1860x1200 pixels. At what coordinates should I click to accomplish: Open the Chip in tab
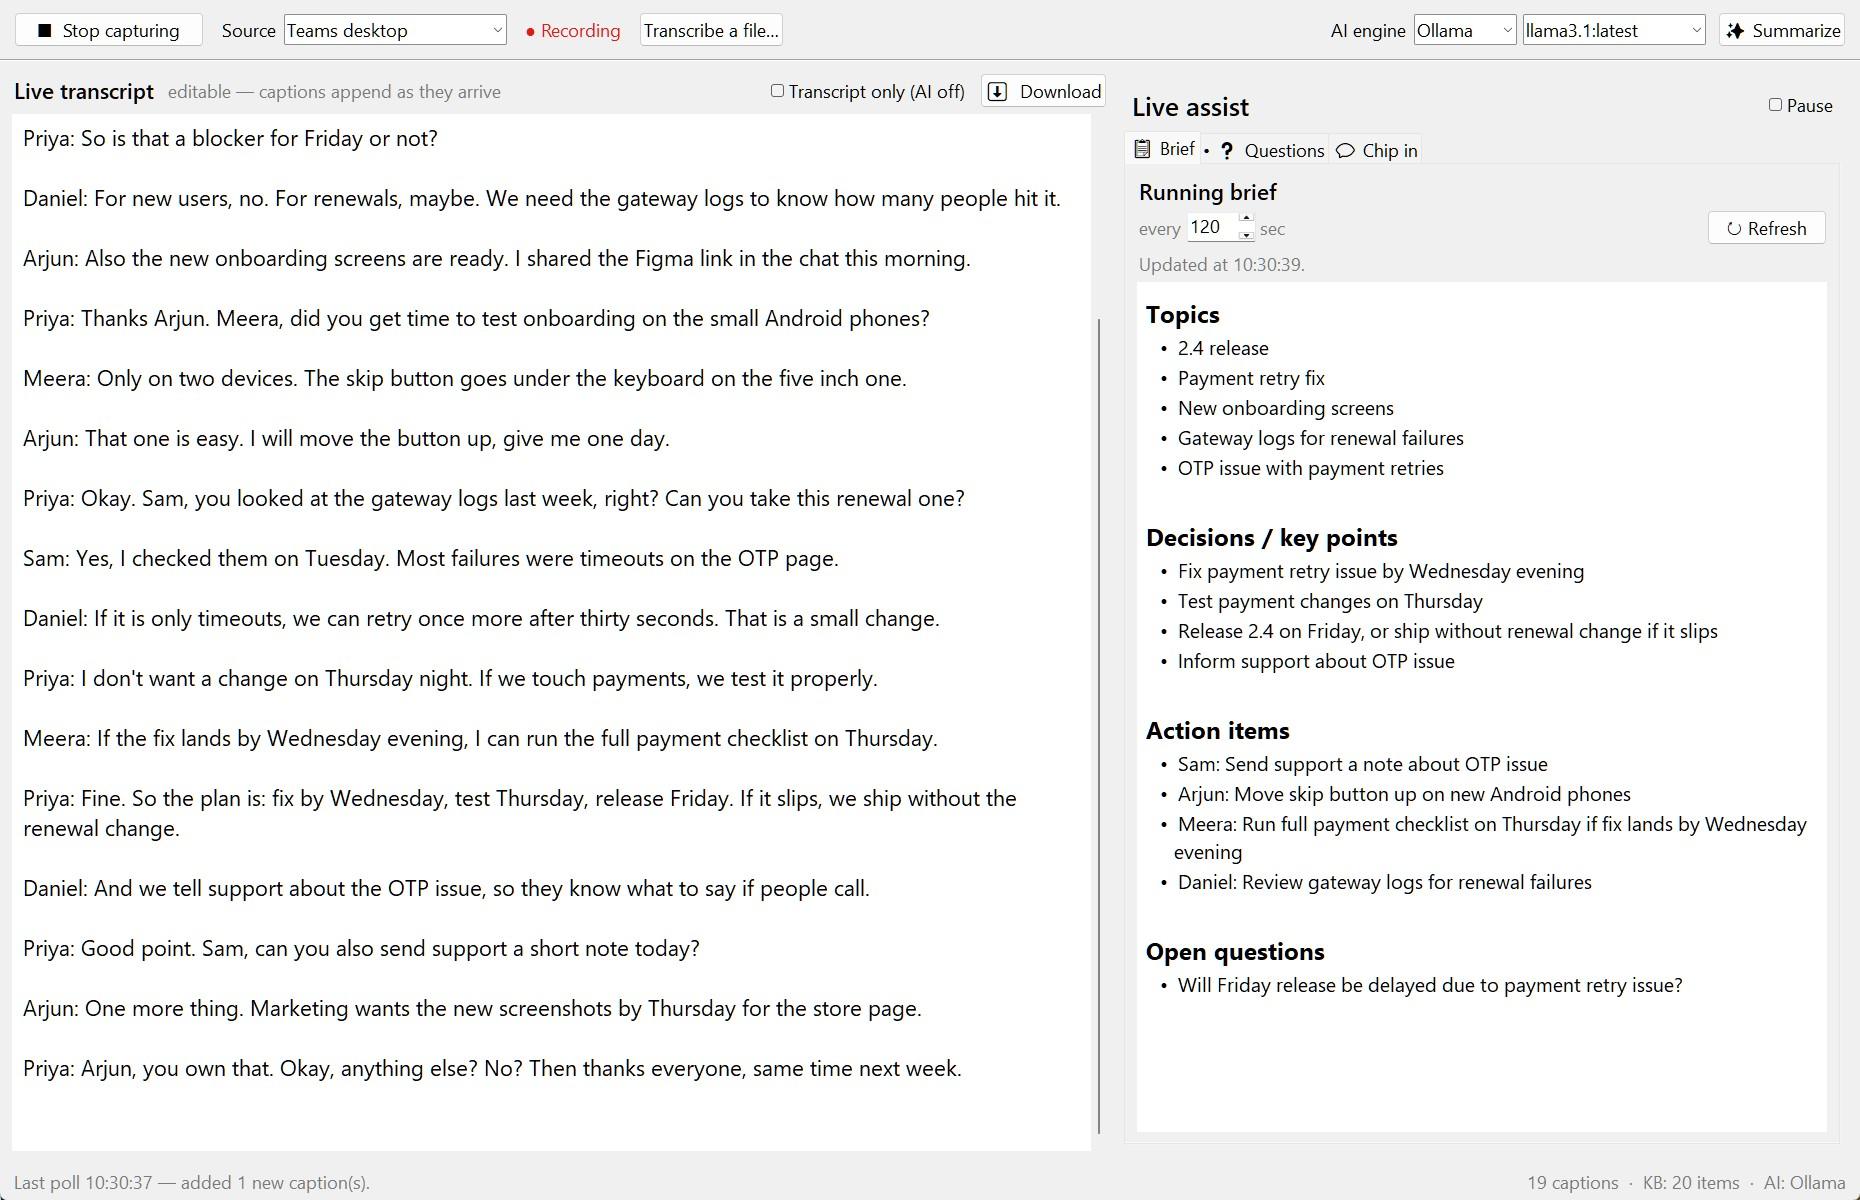(x=1376, y=150)
